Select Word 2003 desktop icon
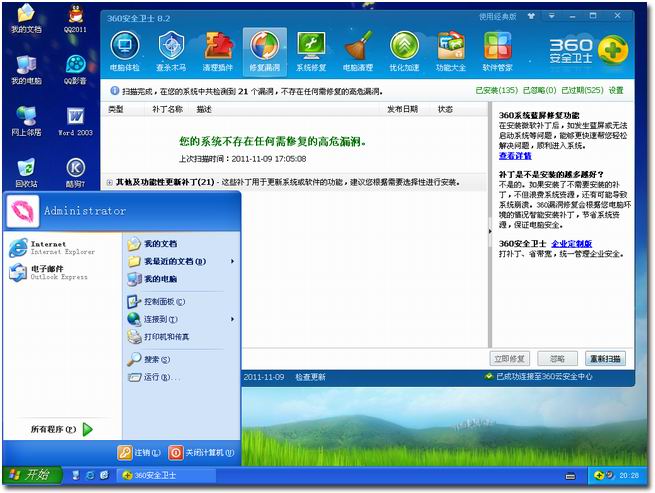This screenshot has width=655, height=493. [x=76, y=122]
